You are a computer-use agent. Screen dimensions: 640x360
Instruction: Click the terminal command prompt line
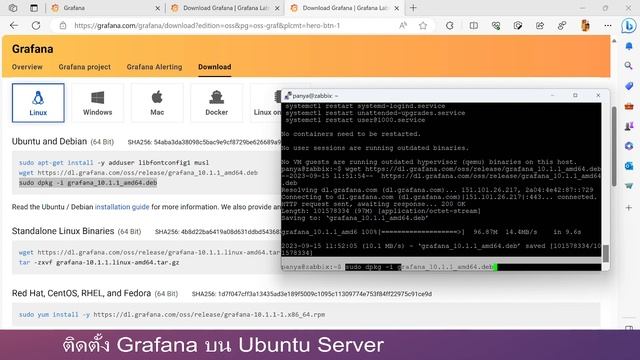(441, 267)
